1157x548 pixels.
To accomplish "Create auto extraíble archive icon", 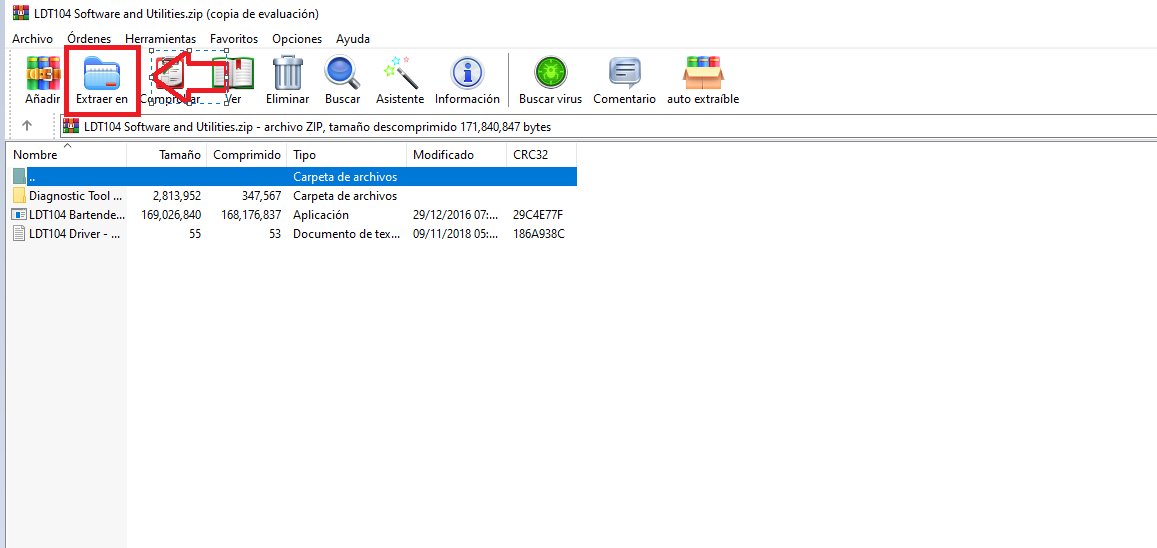I will [x=703, y=73].
